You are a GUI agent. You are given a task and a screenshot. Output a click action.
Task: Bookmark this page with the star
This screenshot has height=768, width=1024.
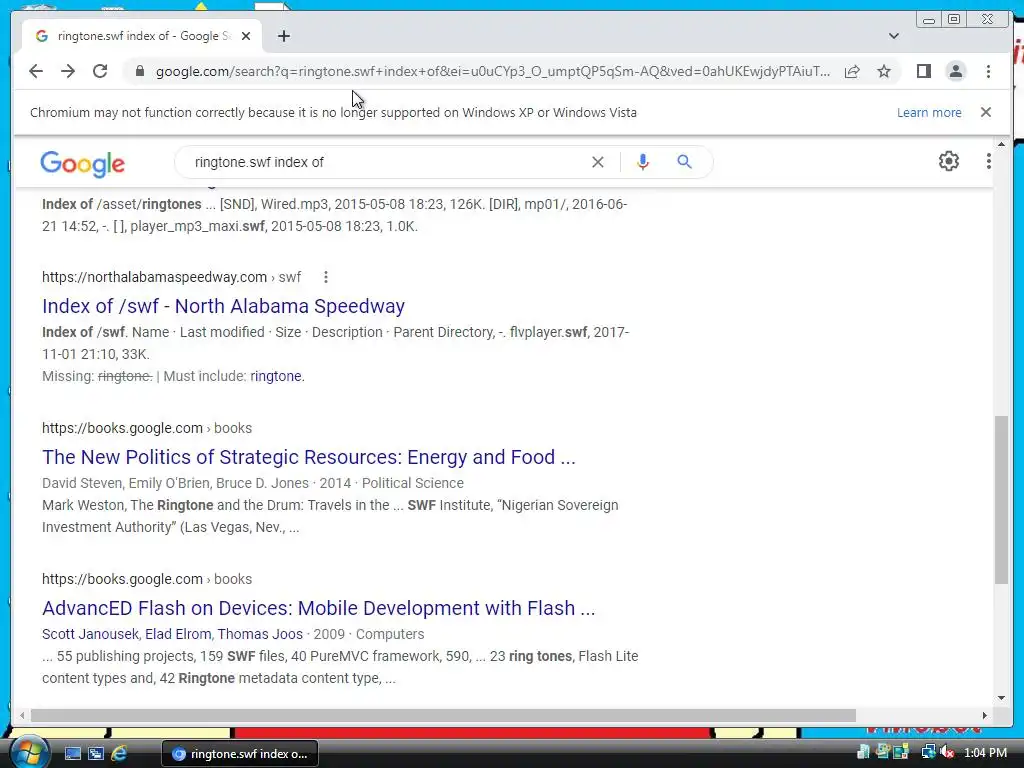pos(884,71)
